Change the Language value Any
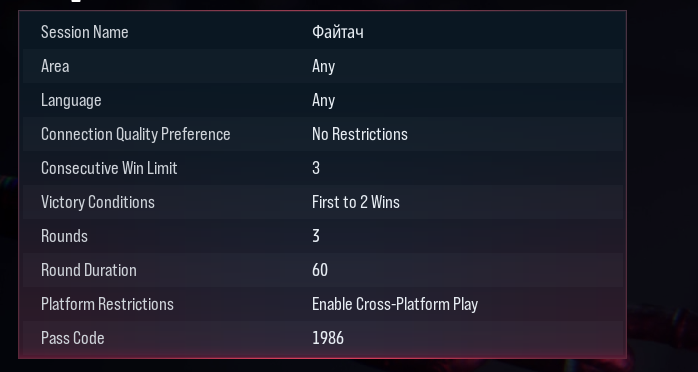The width and height of the screenshot is (698, 372). click(323, 100)
